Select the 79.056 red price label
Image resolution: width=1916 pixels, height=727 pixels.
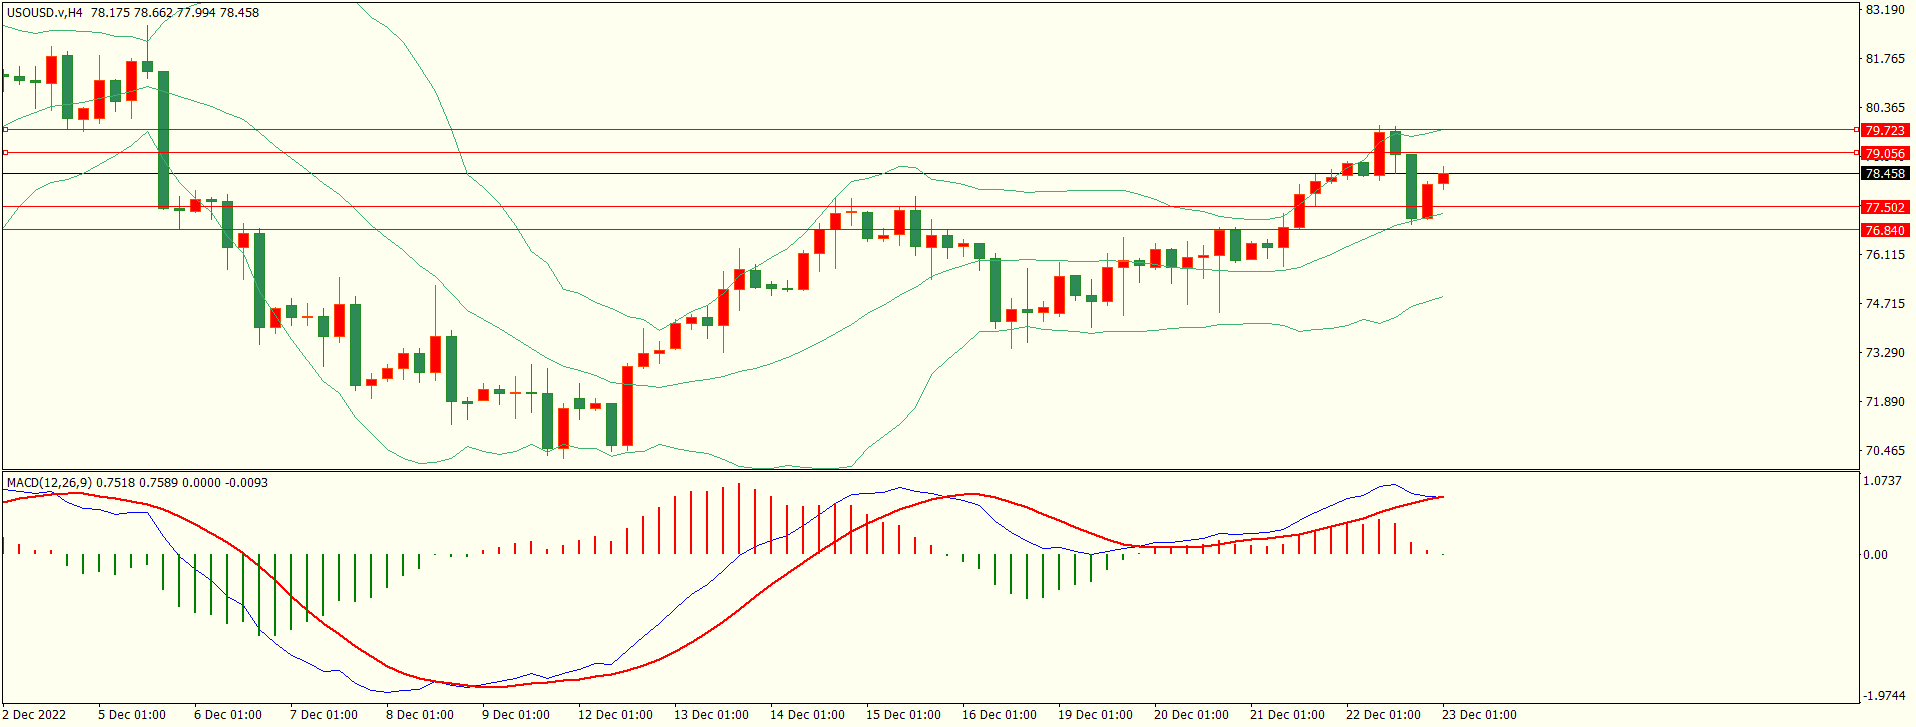click(1884, 154)
